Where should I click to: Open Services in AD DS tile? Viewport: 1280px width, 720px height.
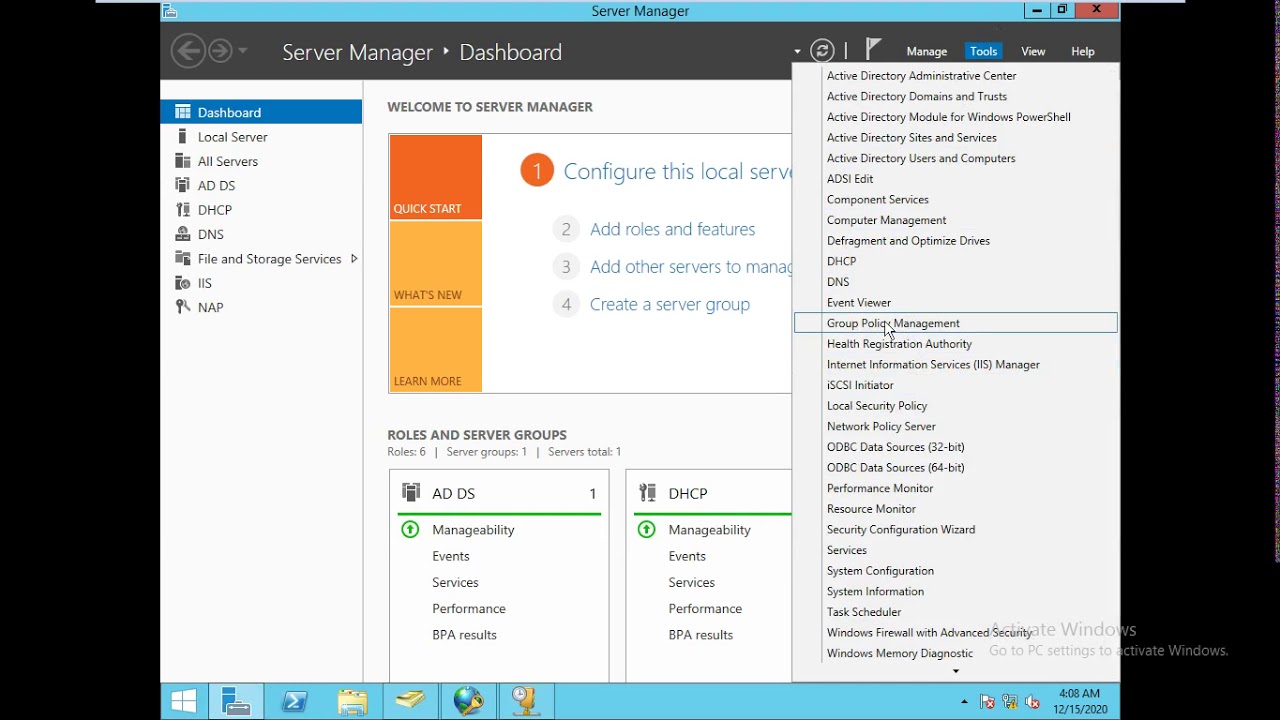pyautogui.click(x=455, y=582)
